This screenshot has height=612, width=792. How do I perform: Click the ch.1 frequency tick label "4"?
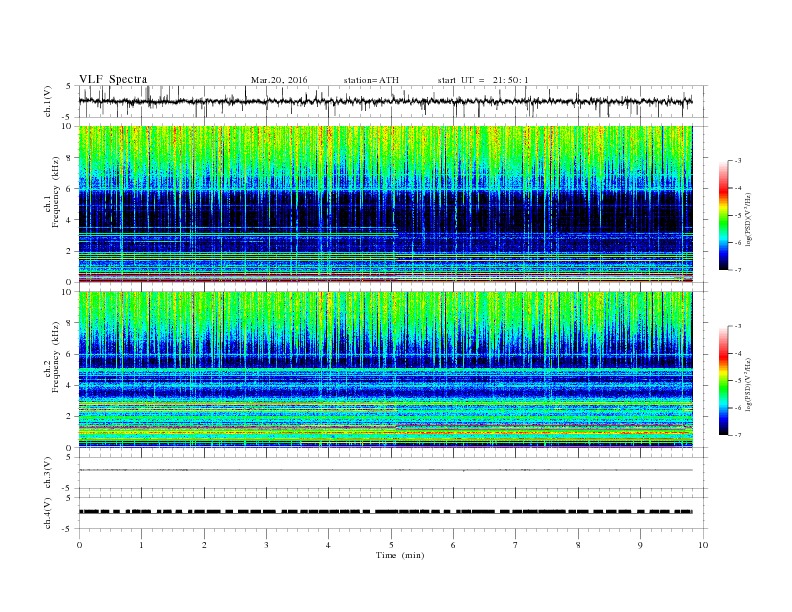(70, 220)
